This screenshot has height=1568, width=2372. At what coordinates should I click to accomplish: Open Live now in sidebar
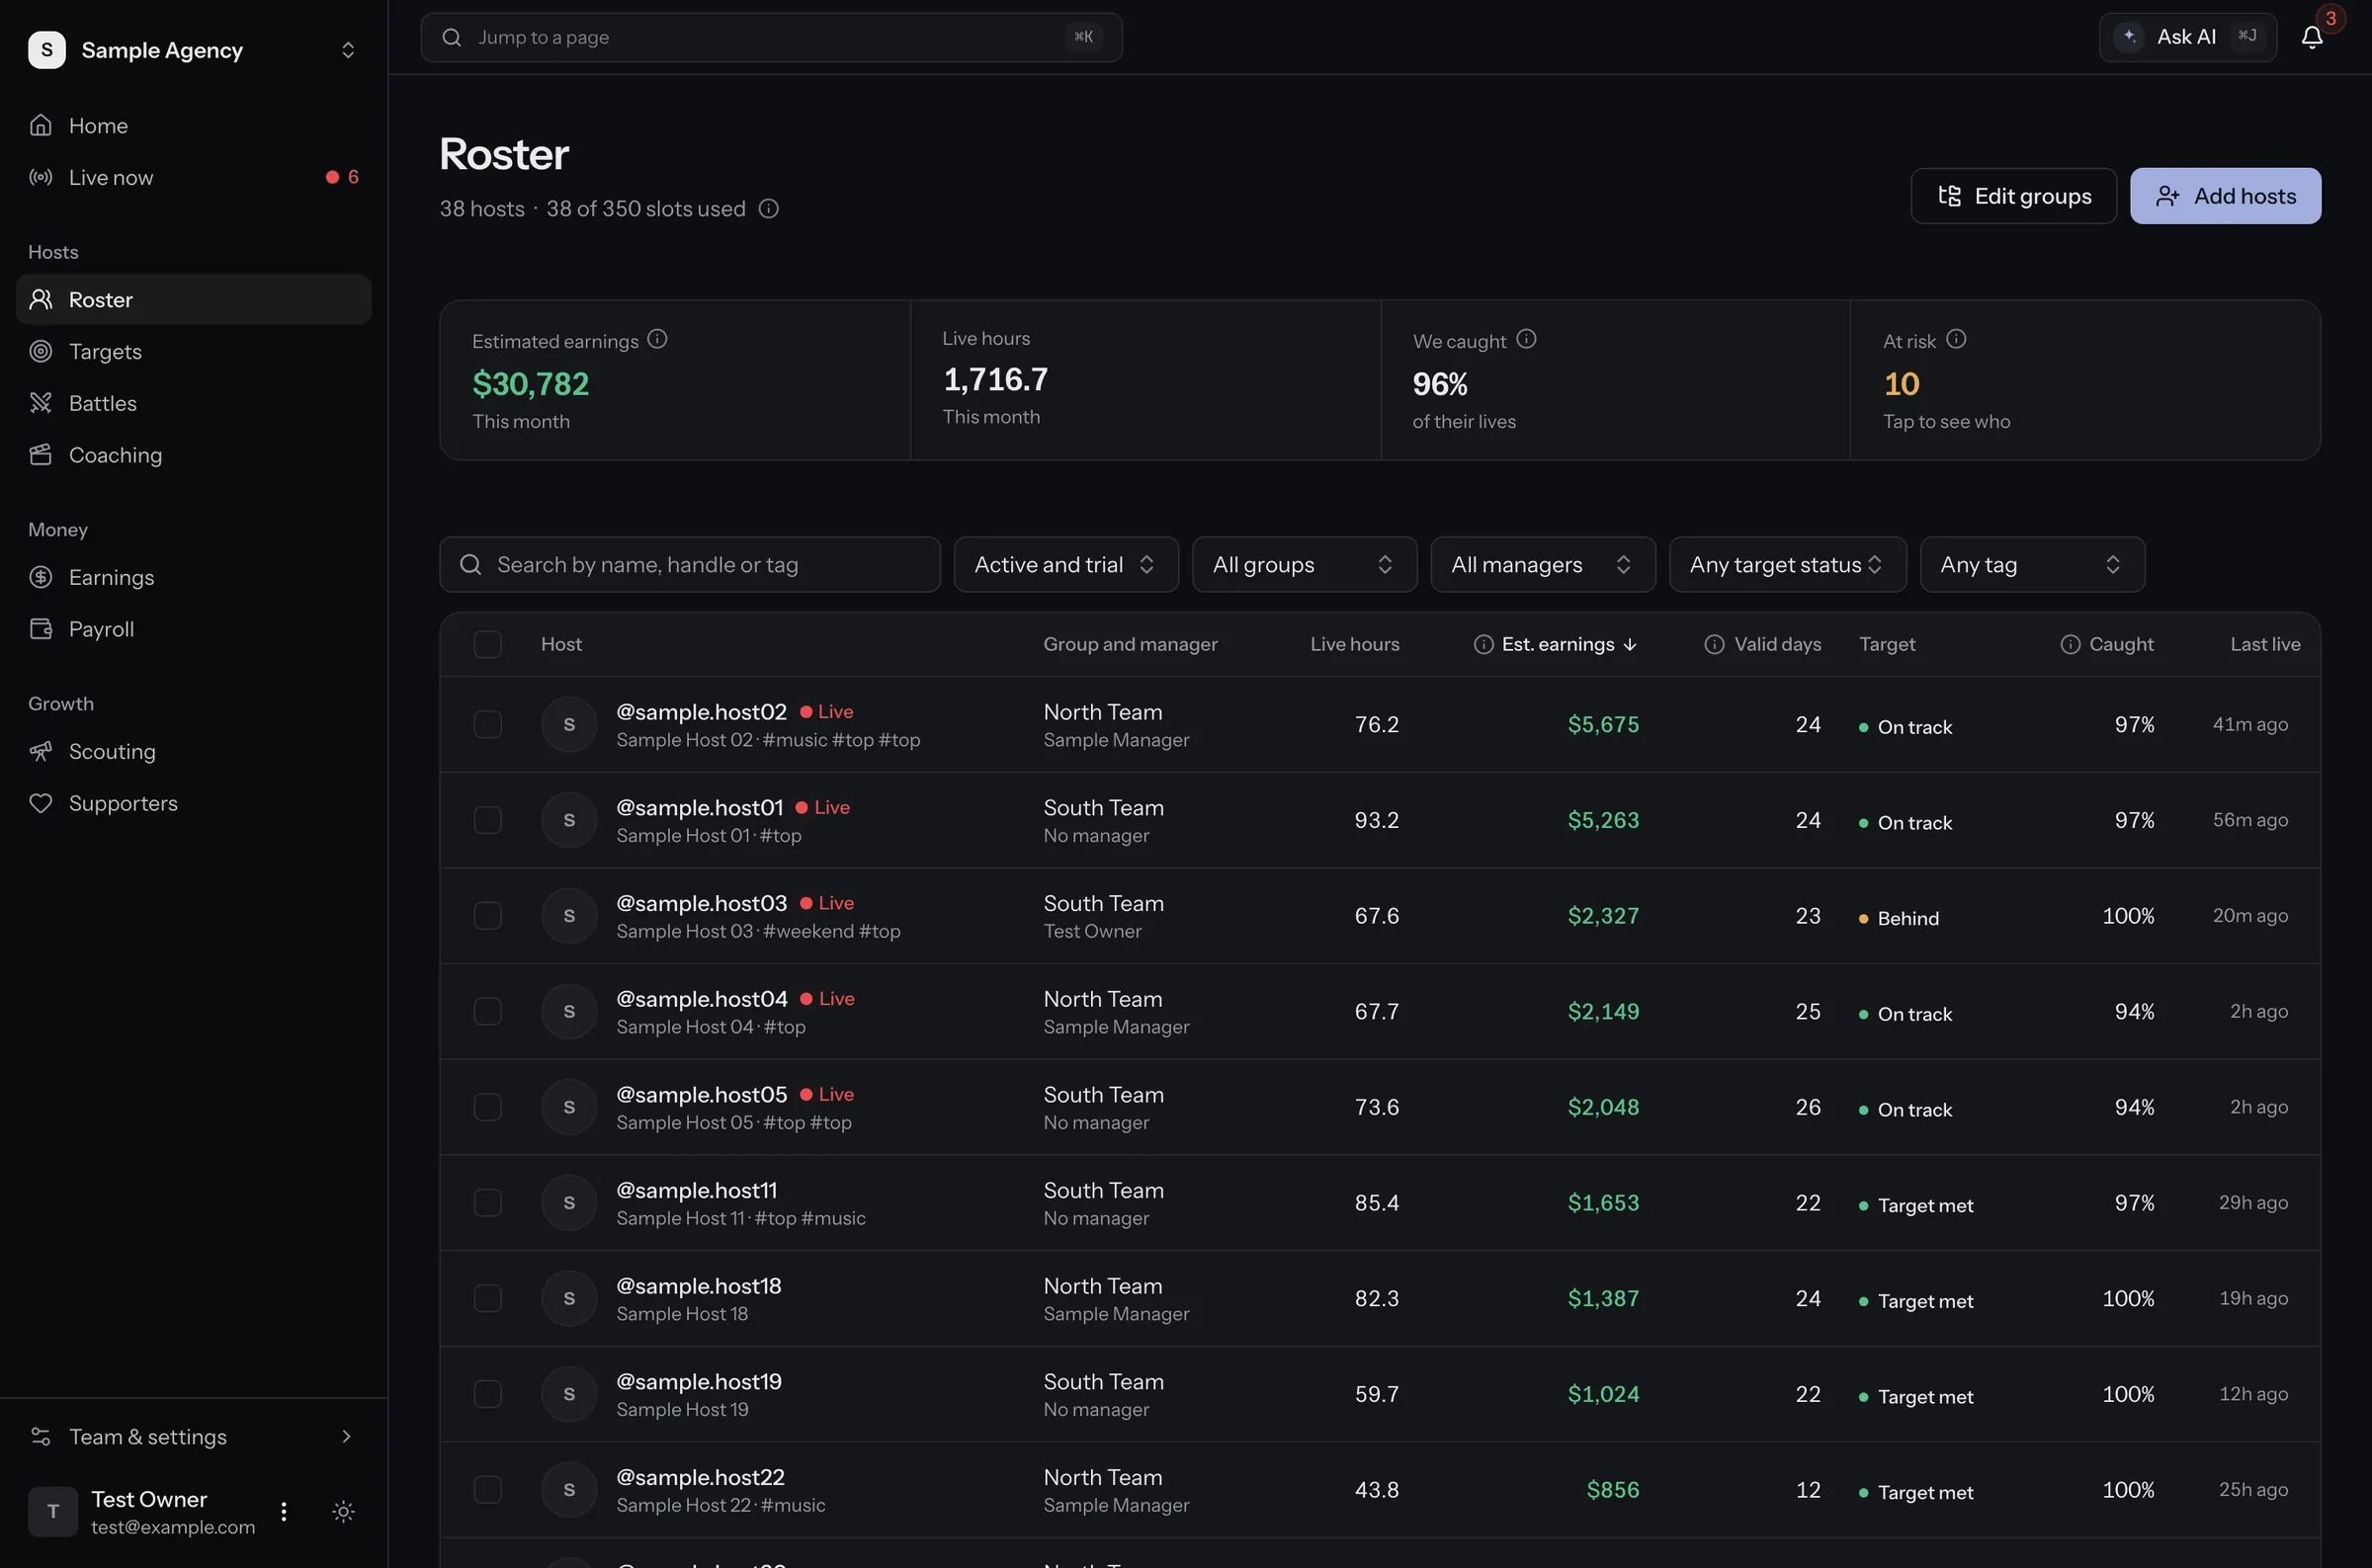194,177
